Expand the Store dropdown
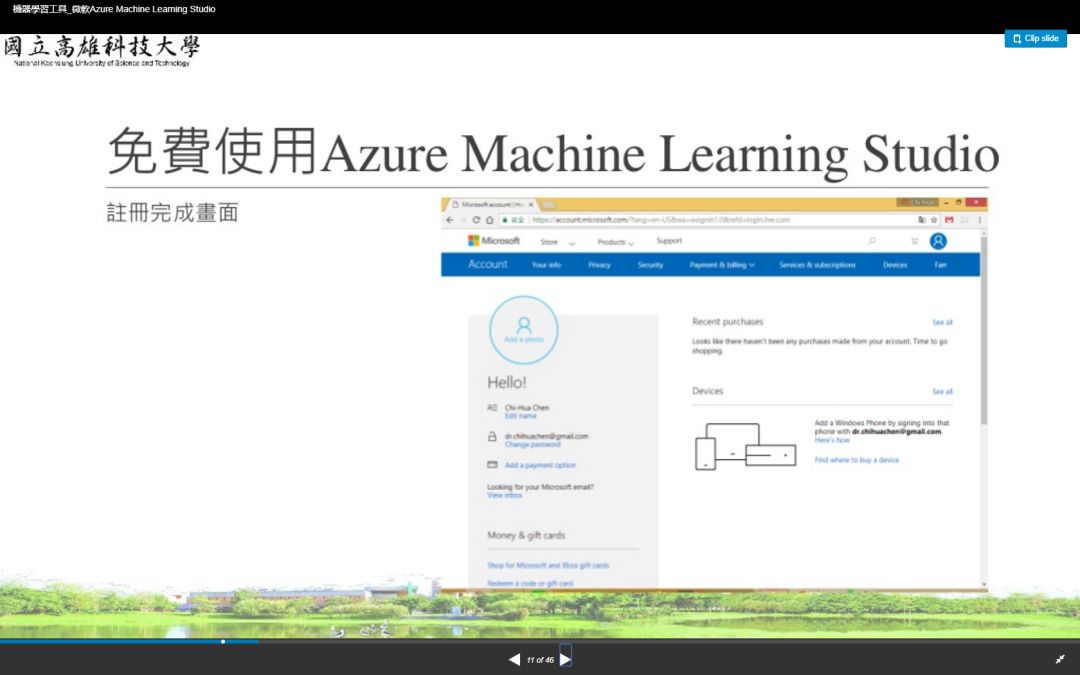 coord(557,242)
